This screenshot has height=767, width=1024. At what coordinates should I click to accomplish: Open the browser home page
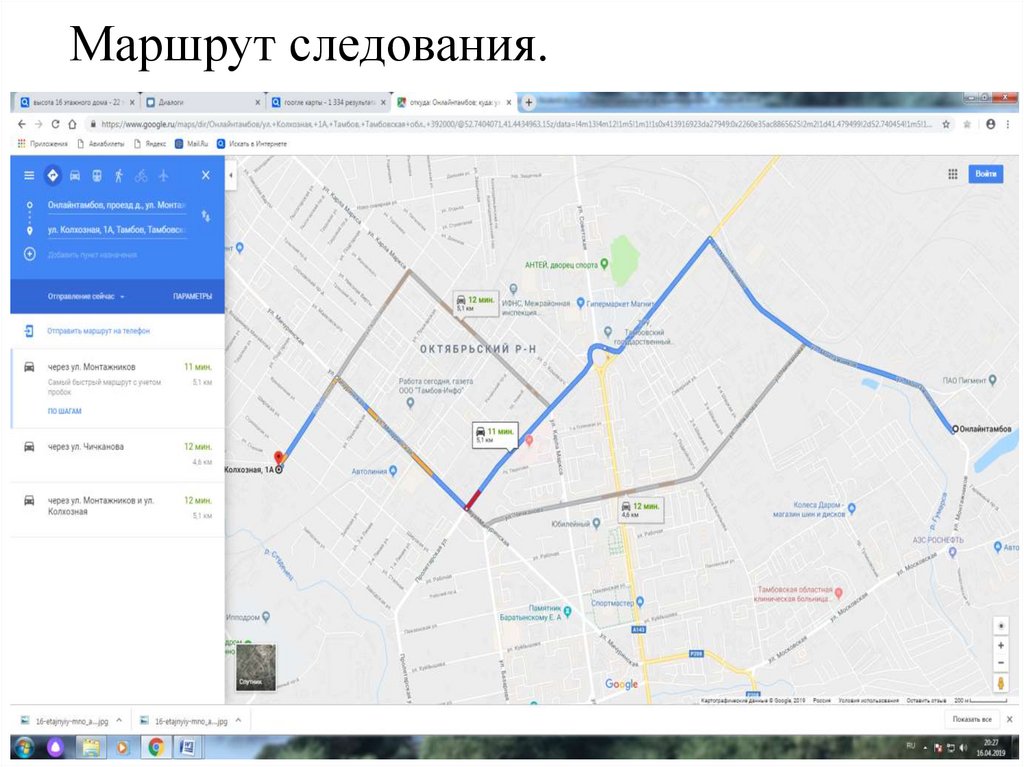(72, 124)
